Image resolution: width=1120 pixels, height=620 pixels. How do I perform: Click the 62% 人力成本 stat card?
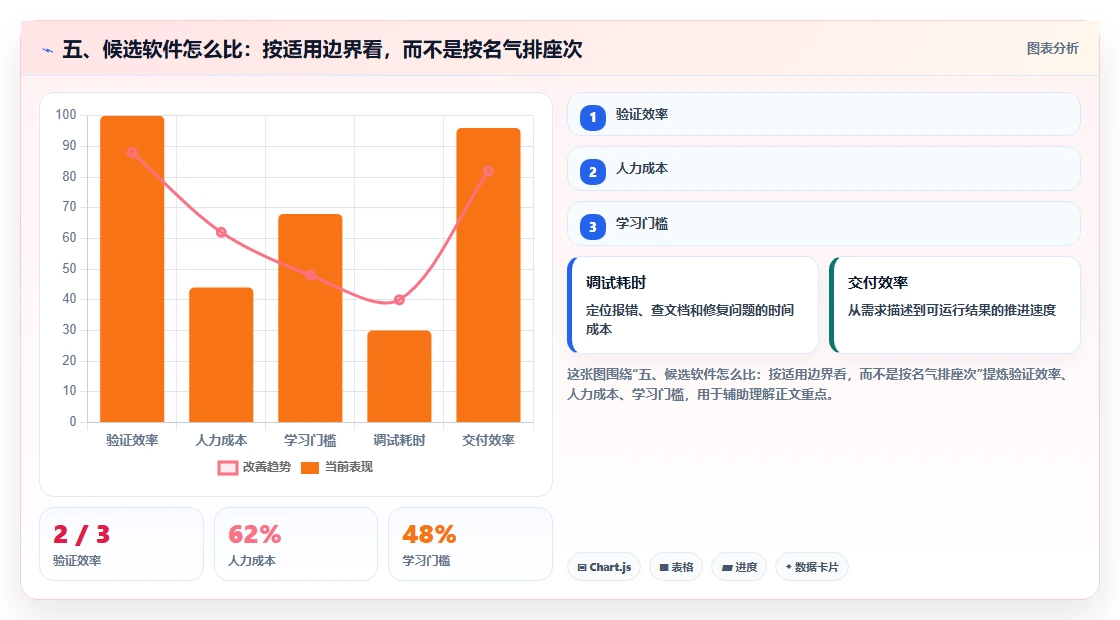tap(296, 544)
